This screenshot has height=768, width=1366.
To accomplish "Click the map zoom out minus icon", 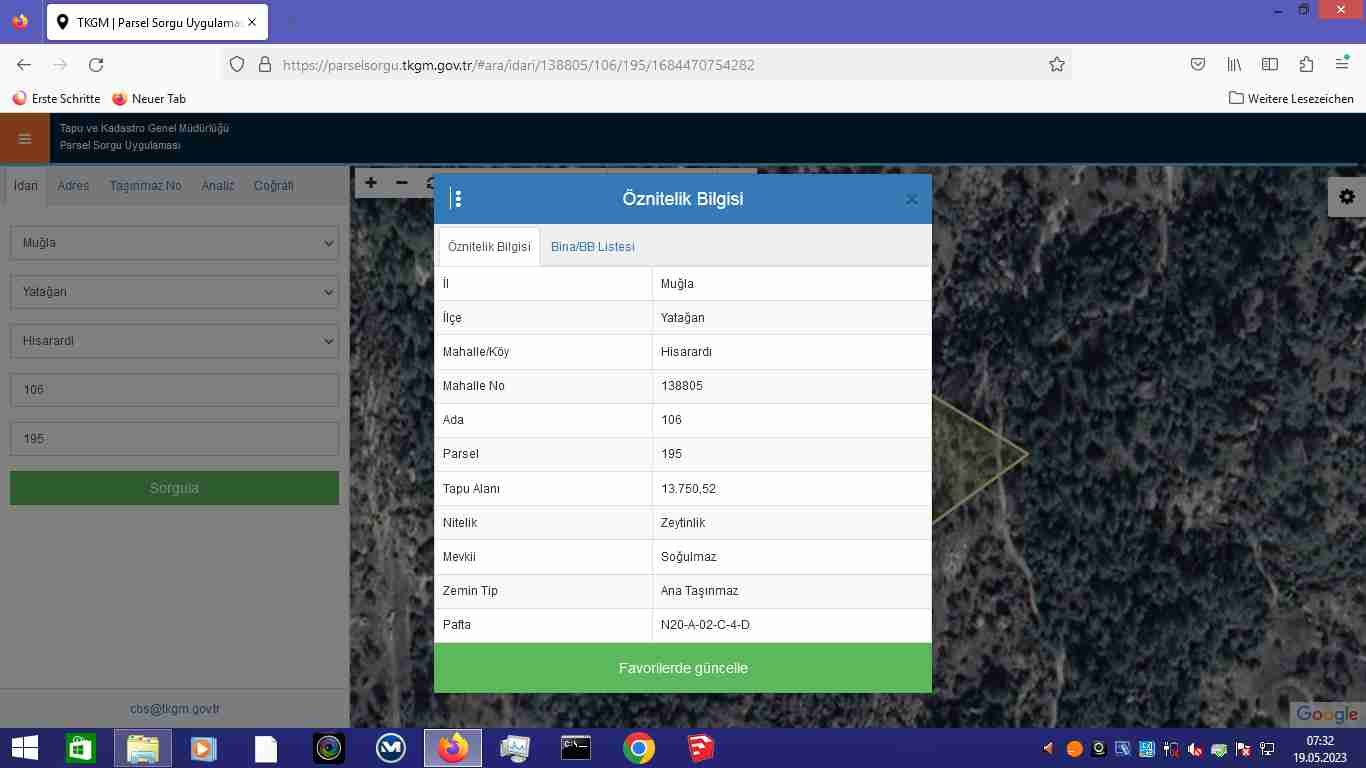I will (402, 183).
